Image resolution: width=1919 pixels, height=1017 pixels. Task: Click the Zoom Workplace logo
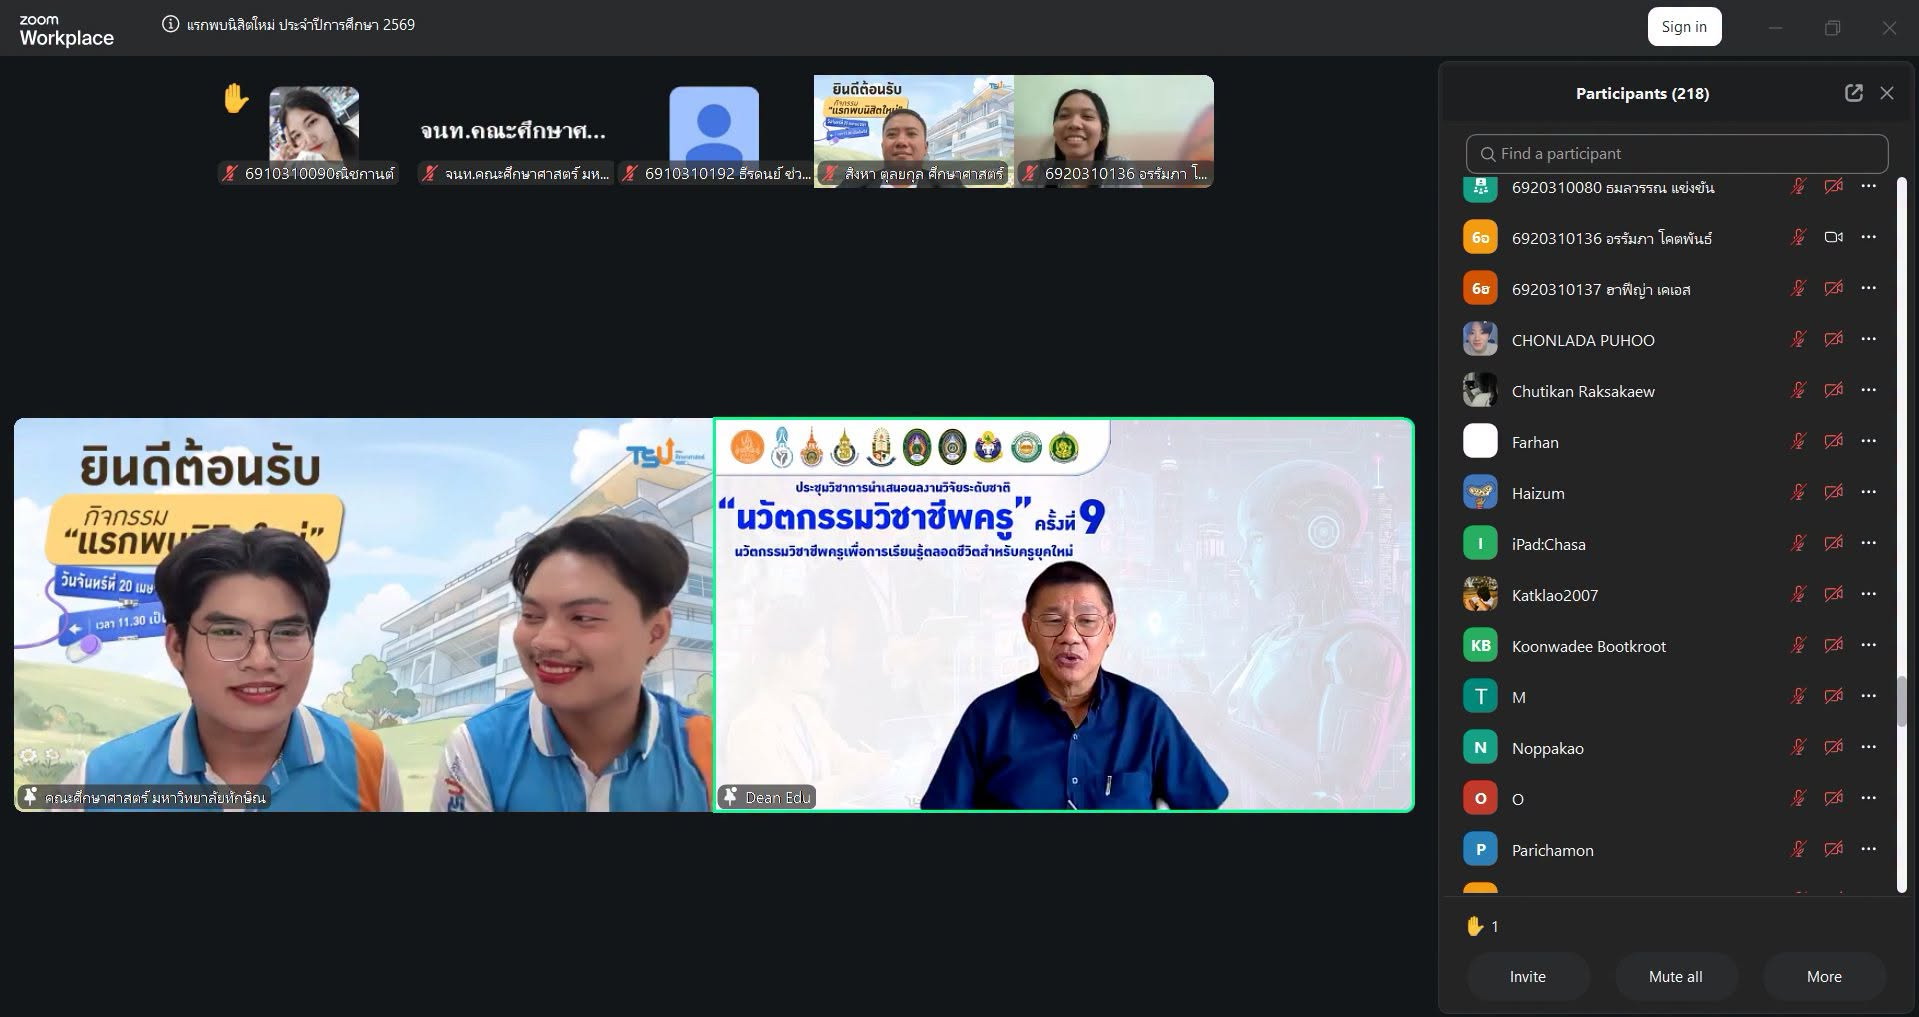(66, 30)
